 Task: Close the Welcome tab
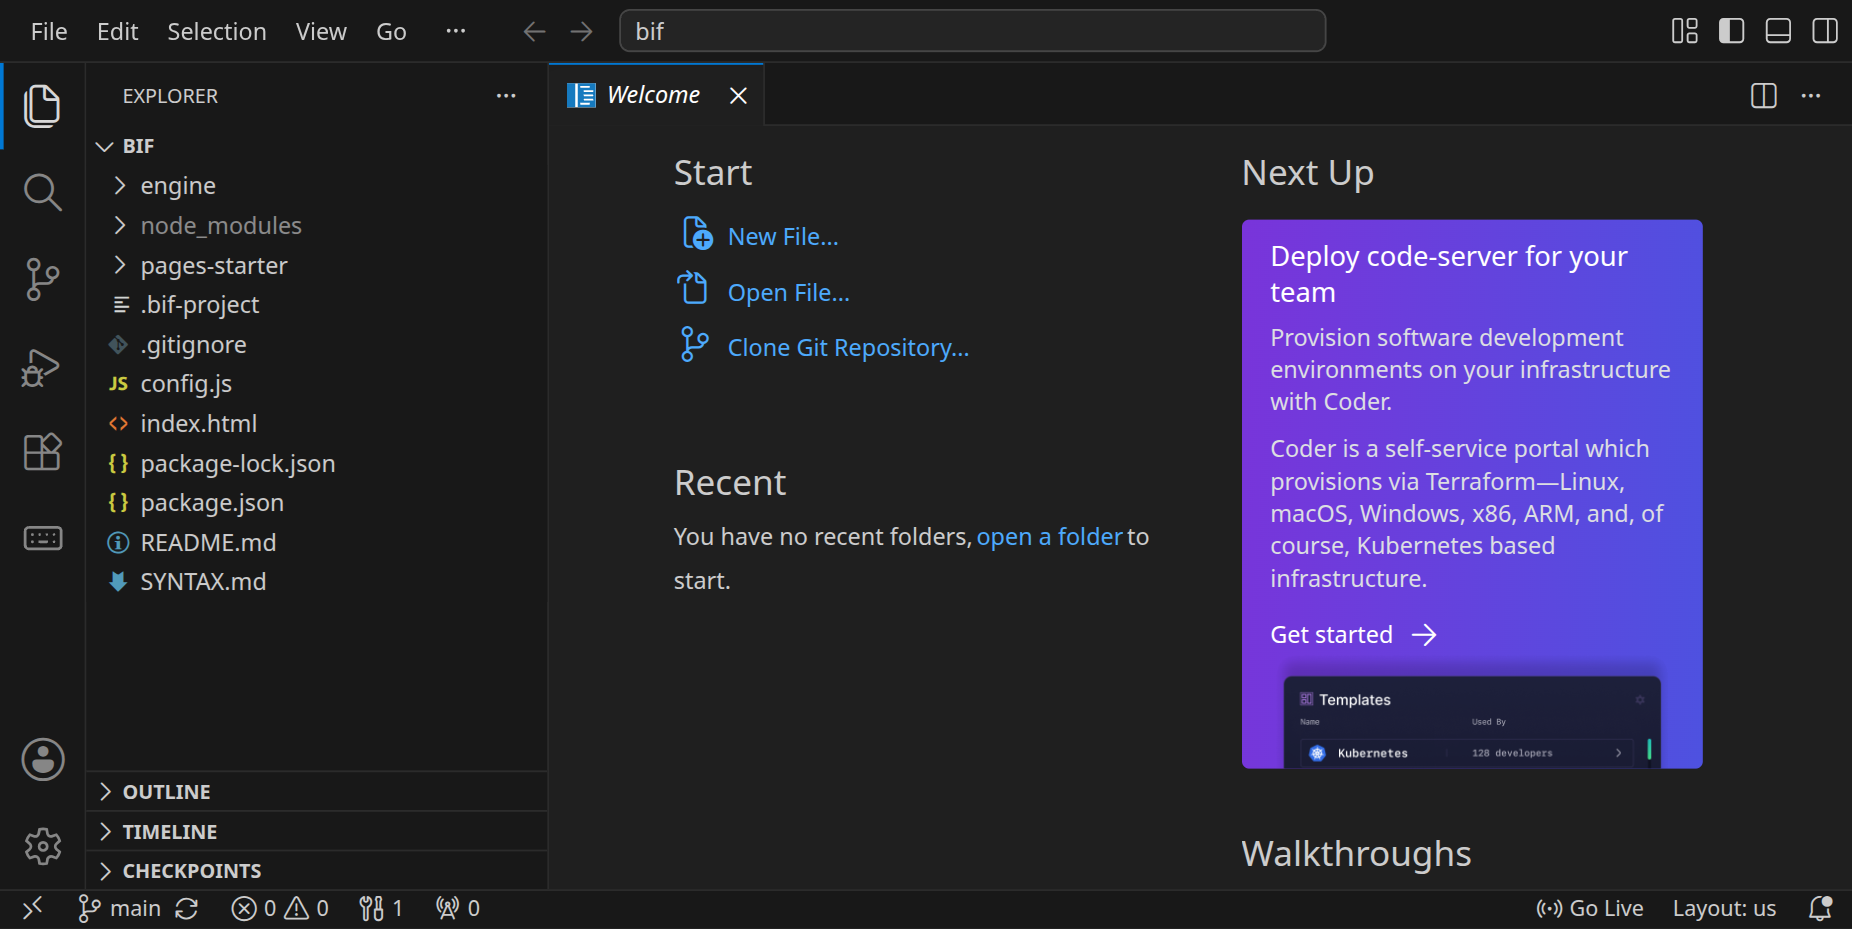coord(738,95)
